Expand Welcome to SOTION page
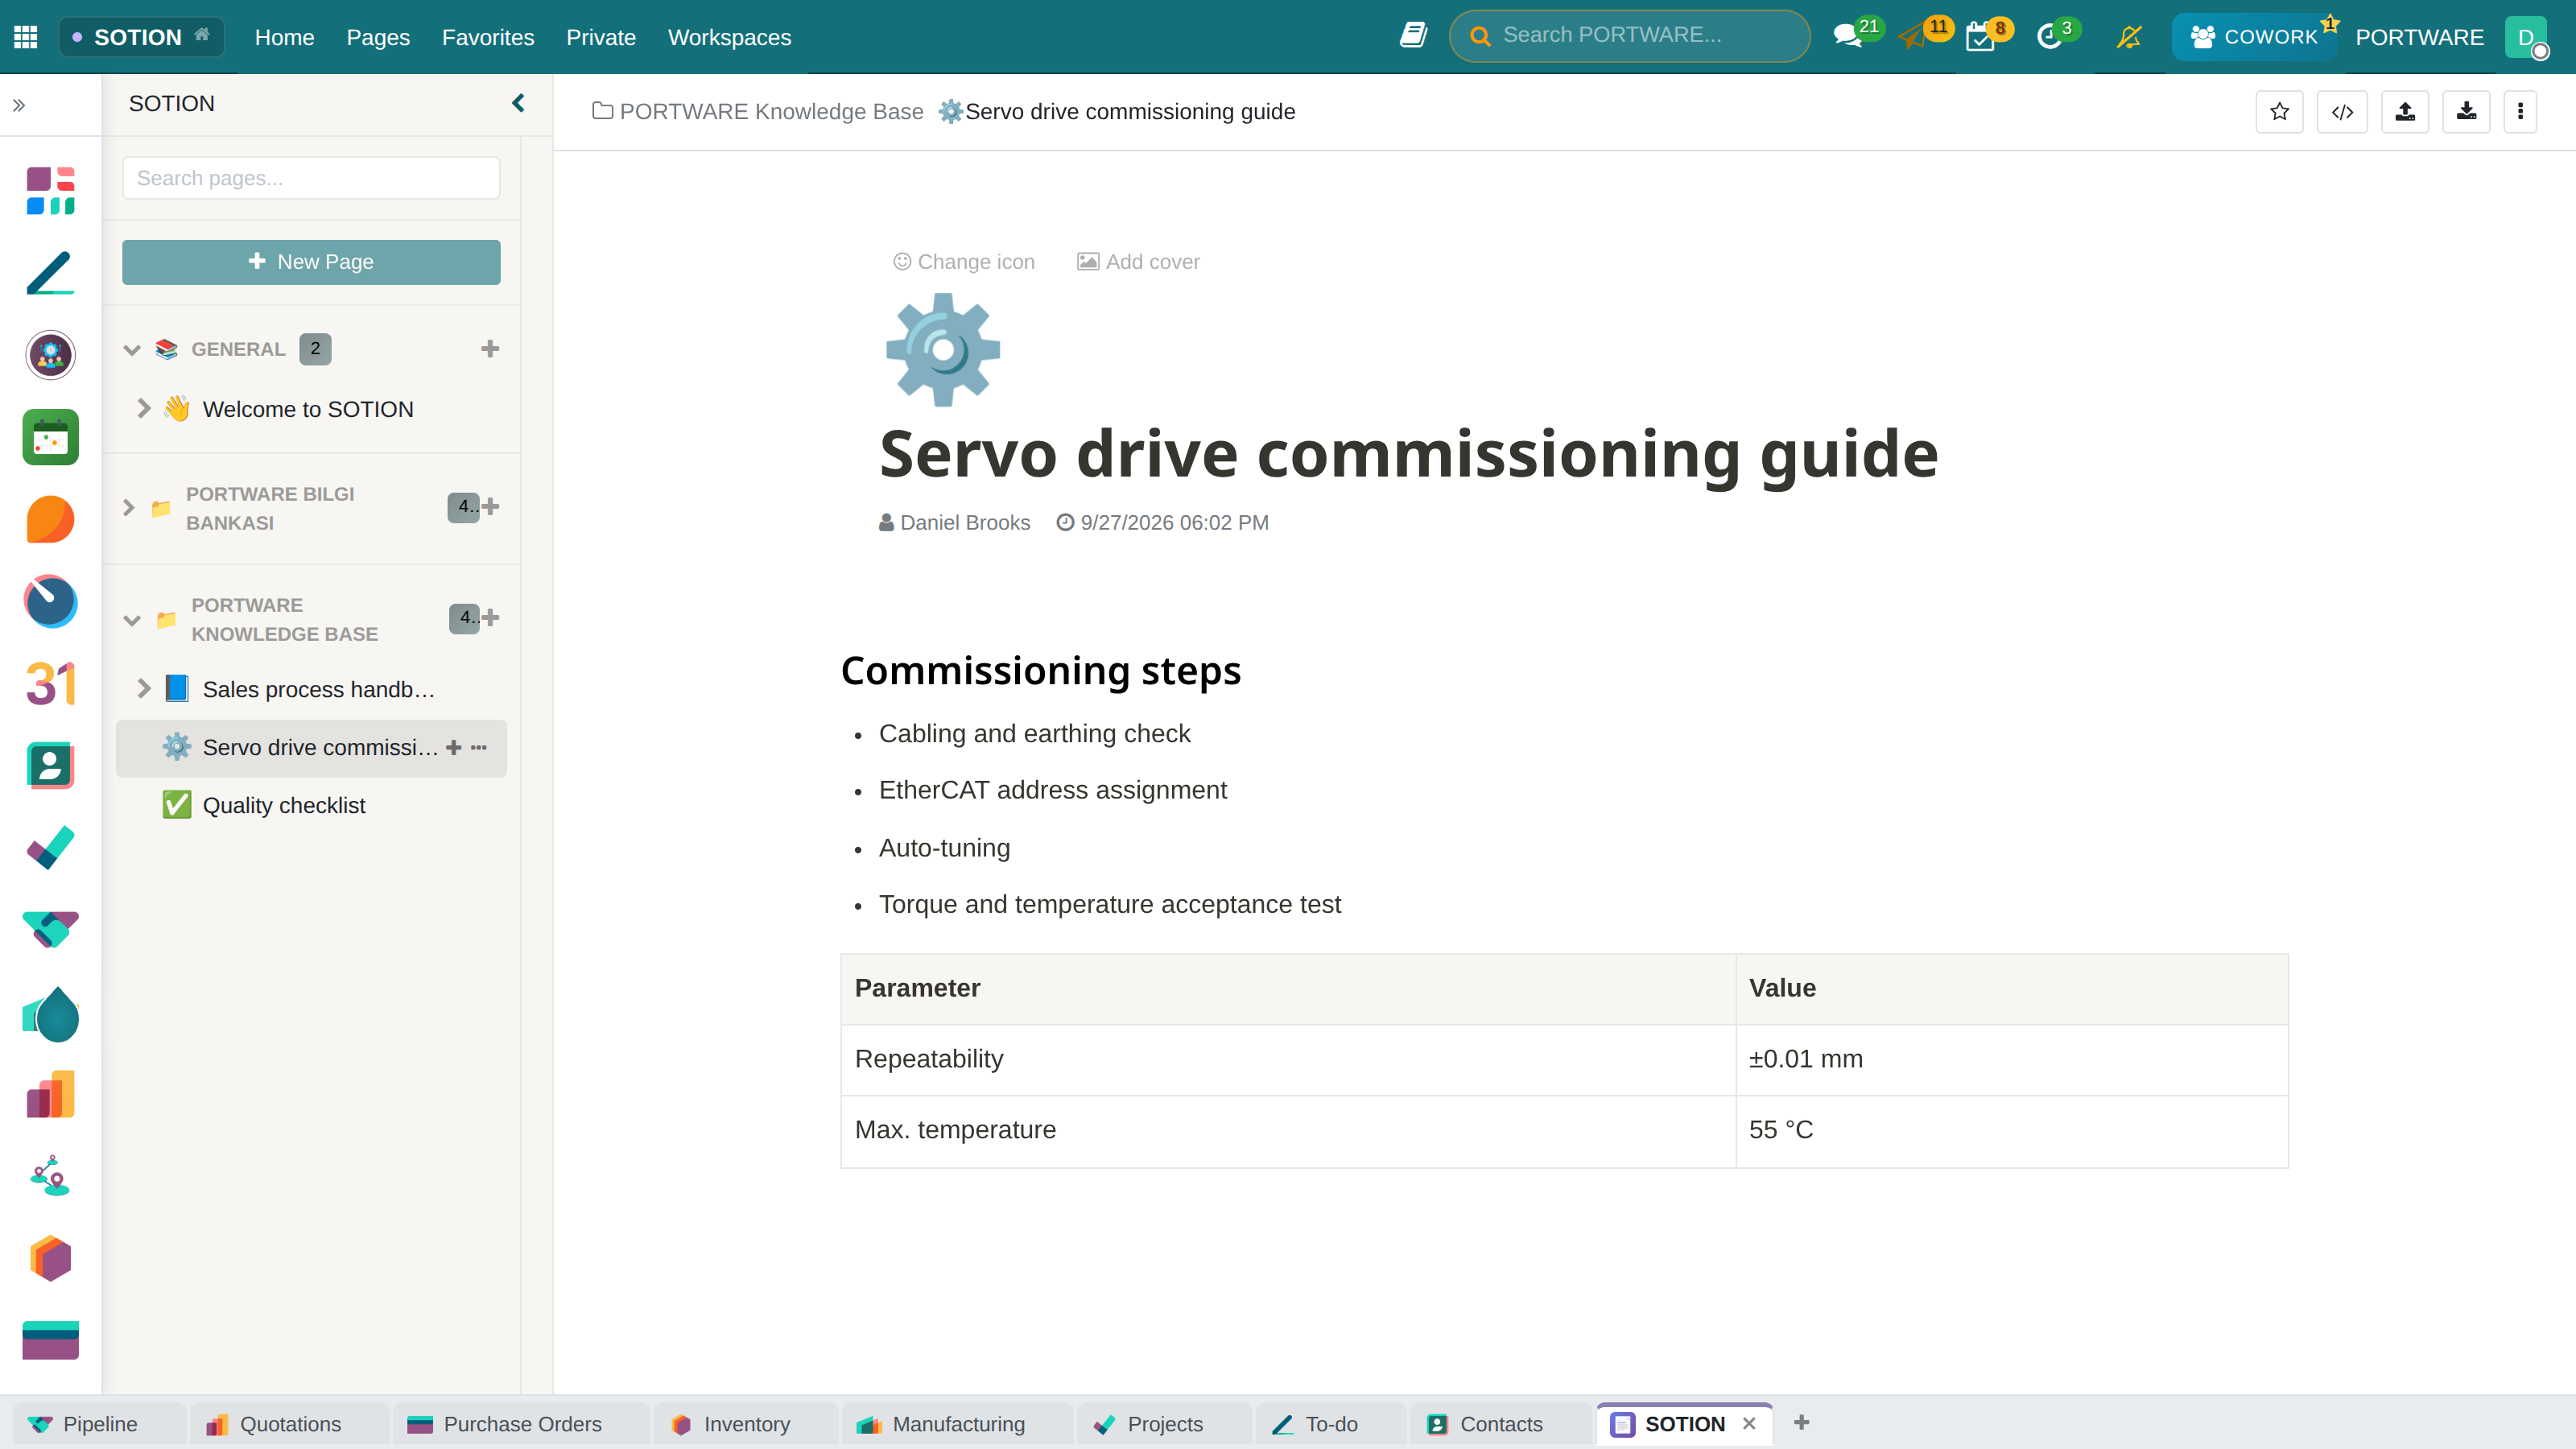The width and height of the screenshot is (2576, 1449). [144, 408]
